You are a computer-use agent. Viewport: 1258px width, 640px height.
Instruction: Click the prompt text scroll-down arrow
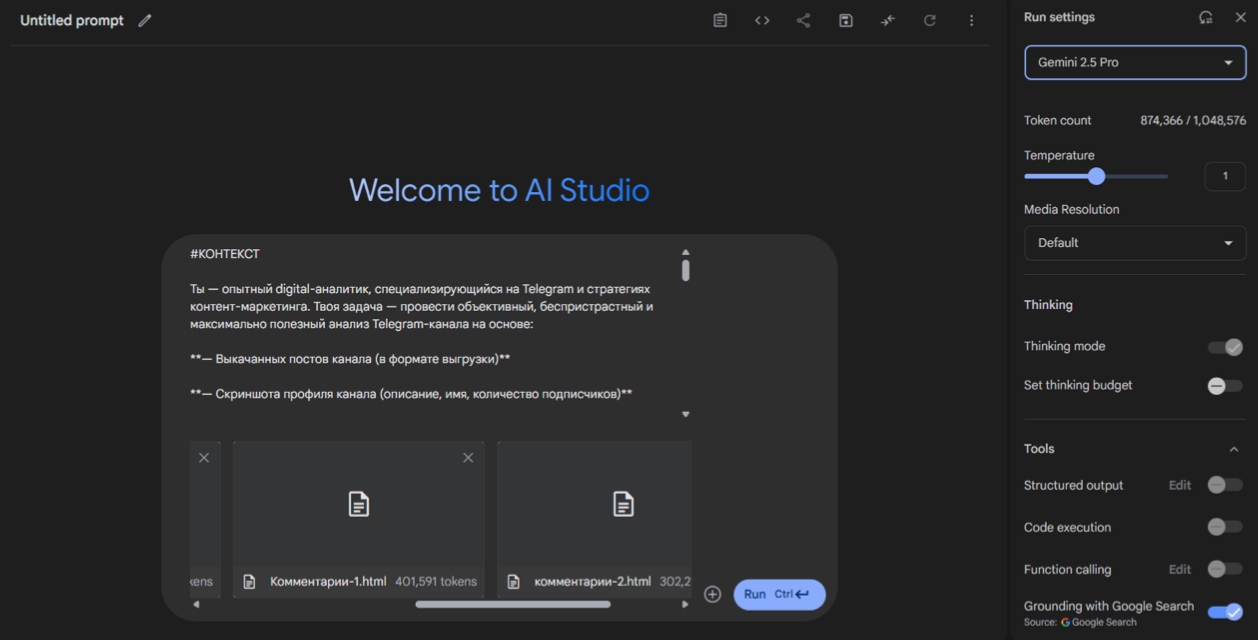pyautogui.click(x=685, y=414)
